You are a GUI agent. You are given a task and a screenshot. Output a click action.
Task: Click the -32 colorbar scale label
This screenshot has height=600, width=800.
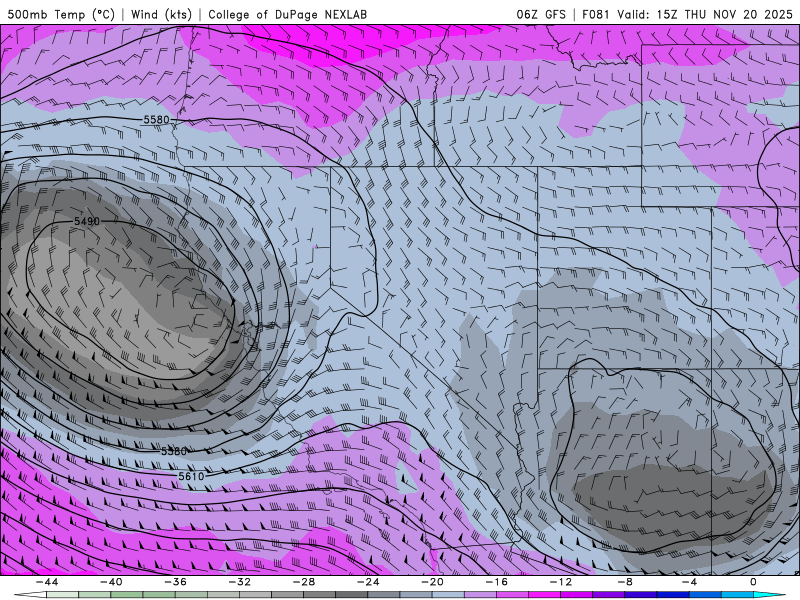(x=239, y=582)
